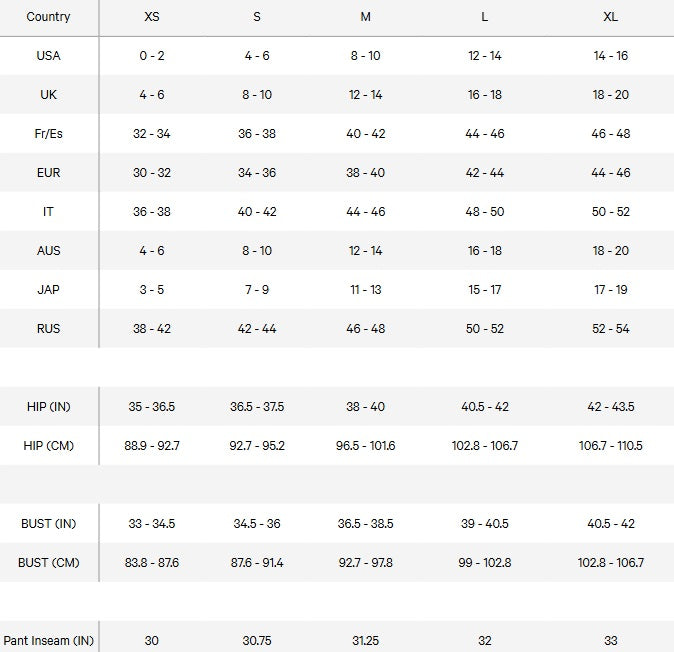Image resolution: width=674 pixels, height=652 pixels.
Task: Click the HIP (IN) row label
Action: point(49,407)
